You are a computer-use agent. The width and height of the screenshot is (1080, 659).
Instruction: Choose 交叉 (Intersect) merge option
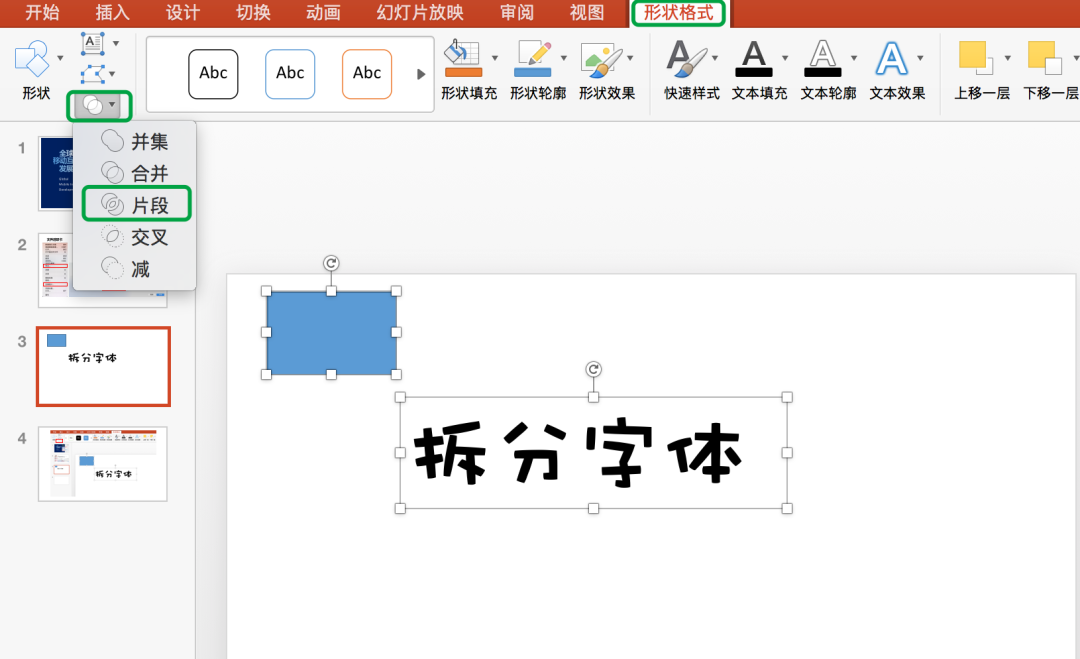click(136, 237)
